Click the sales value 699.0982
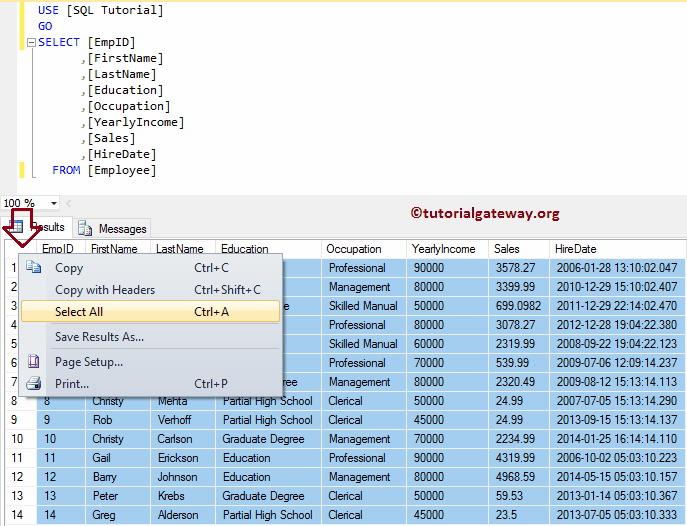The image size is (687, 526). (x=519, y=306)
